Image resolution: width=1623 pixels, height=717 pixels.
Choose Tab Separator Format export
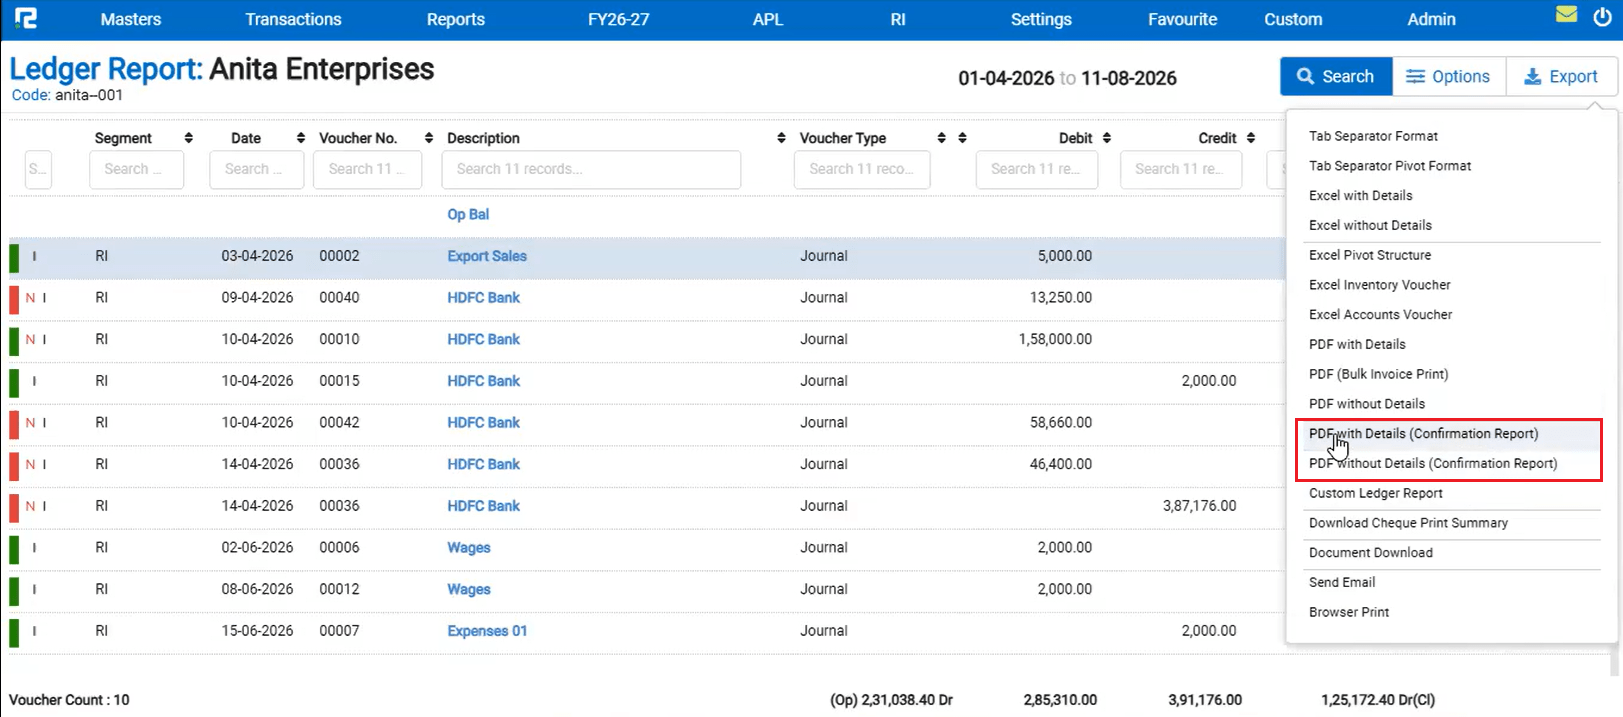1373,136
